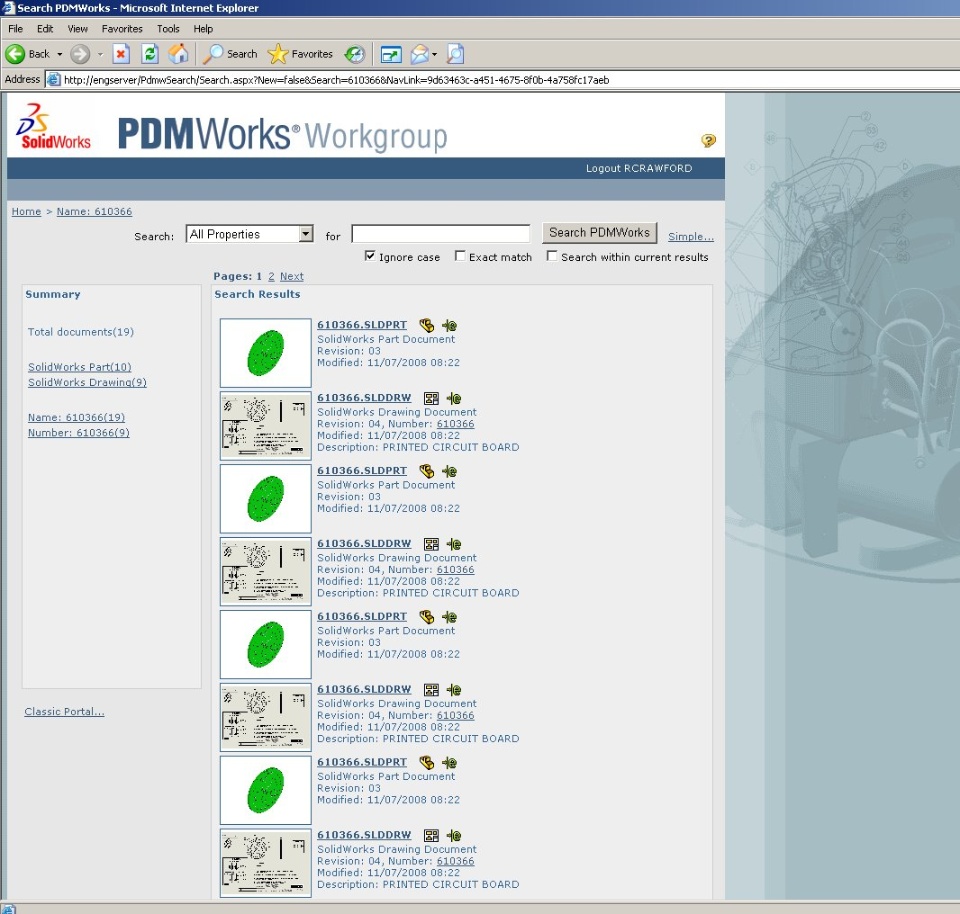The height and width of the screenshot is (914, 960).
Task: Enable Search within current results checkbox
Action: (552, 256)
